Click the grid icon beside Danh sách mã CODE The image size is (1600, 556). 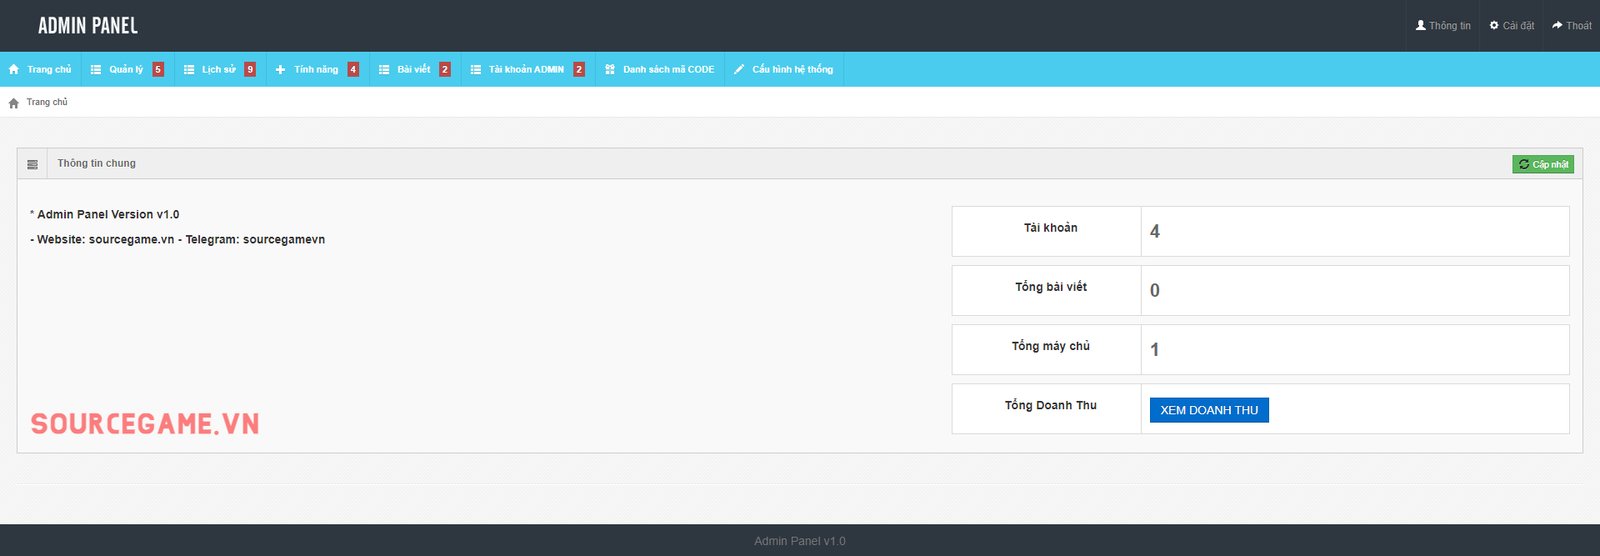[x=610, y=70]
